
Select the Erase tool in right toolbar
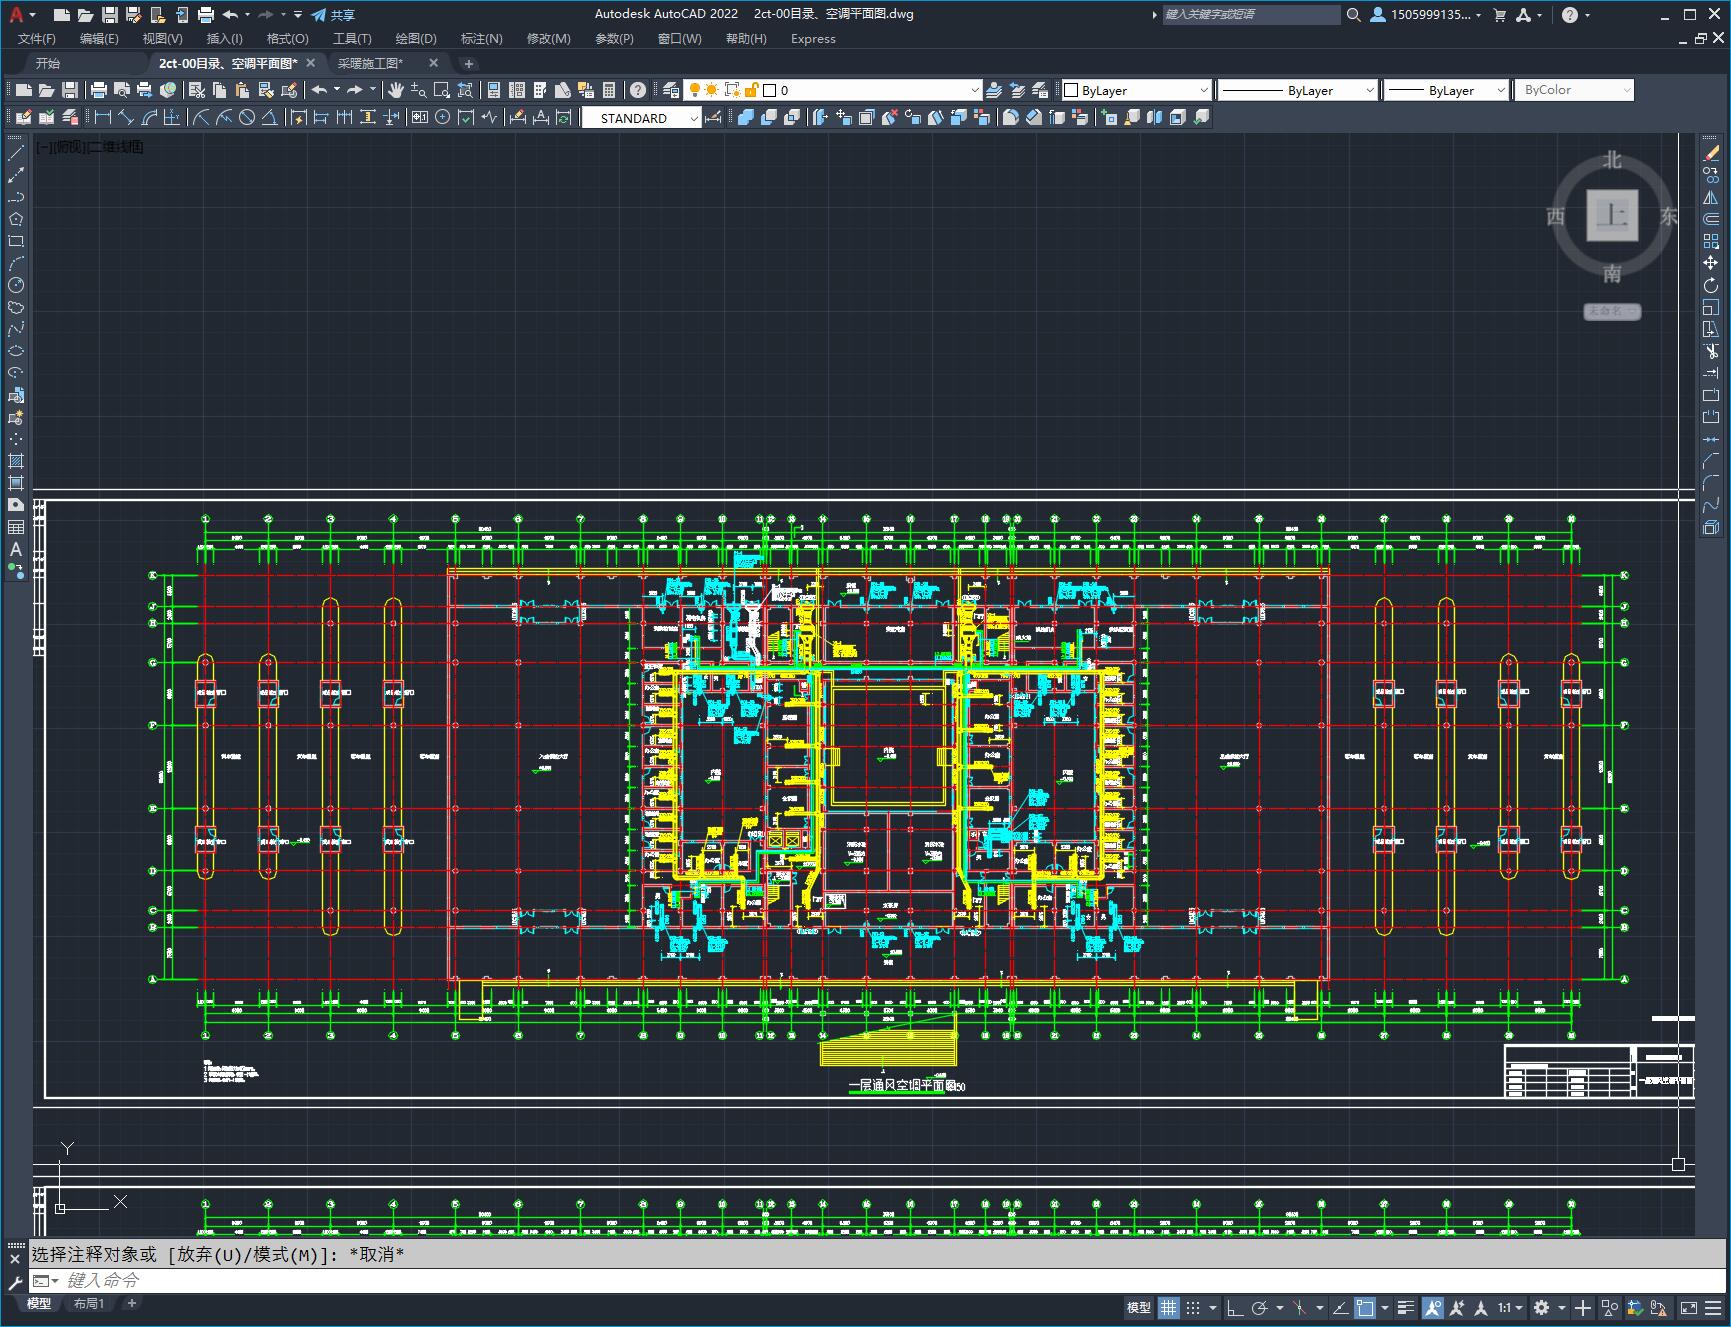point(1711,153)
